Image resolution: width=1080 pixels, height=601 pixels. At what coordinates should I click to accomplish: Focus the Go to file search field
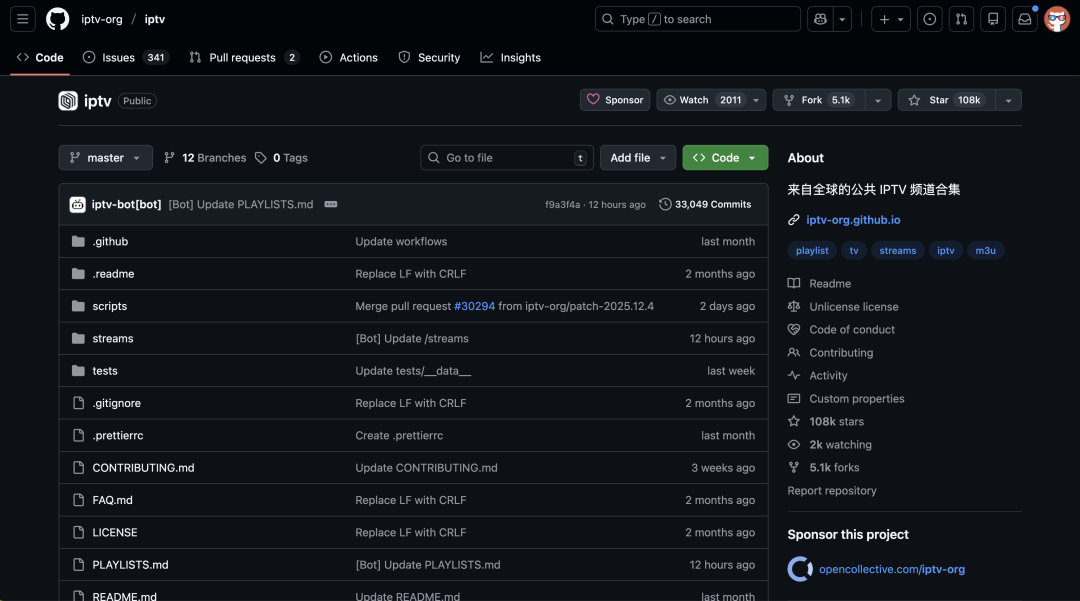click(x=507, y=158)
